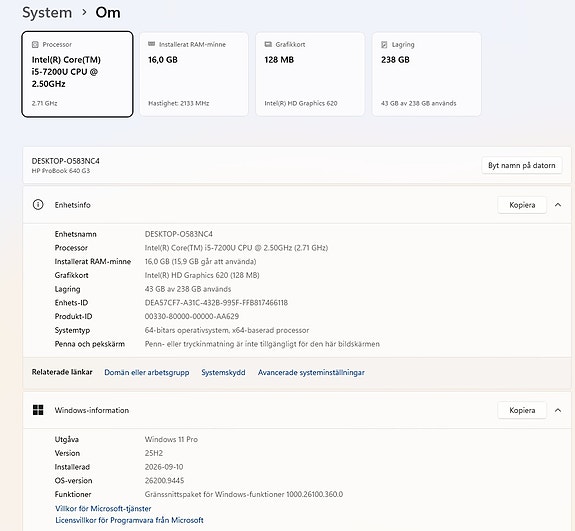This screenshot has width=575, height=531.
Task: Select the Processor info card
Action: (x=77, y=74)
